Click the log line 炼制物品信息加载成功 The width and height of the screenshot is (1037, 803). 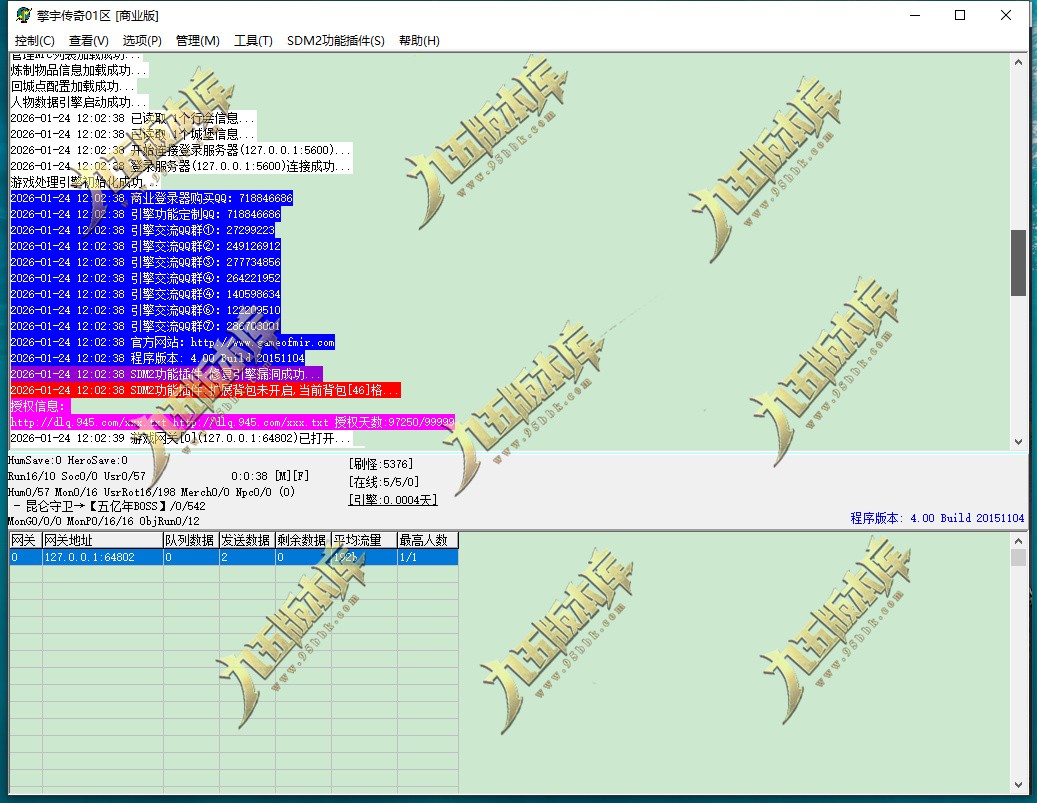(x=79, y=70)
